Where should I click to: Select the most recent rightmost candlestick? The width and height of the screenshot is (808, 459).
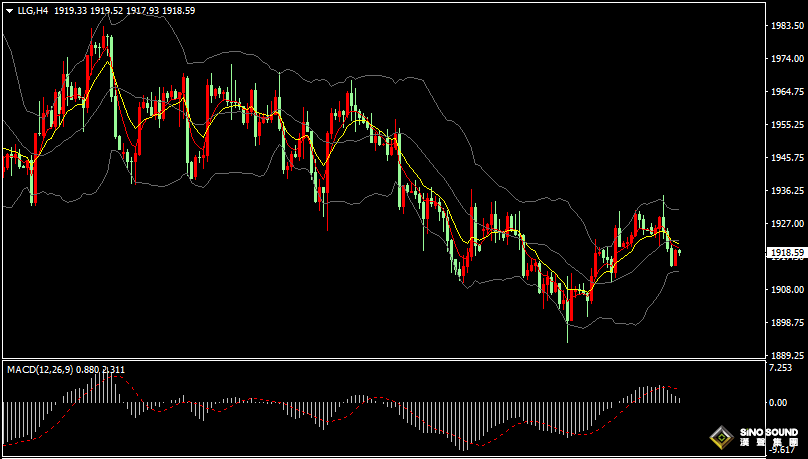coord(678,258)
